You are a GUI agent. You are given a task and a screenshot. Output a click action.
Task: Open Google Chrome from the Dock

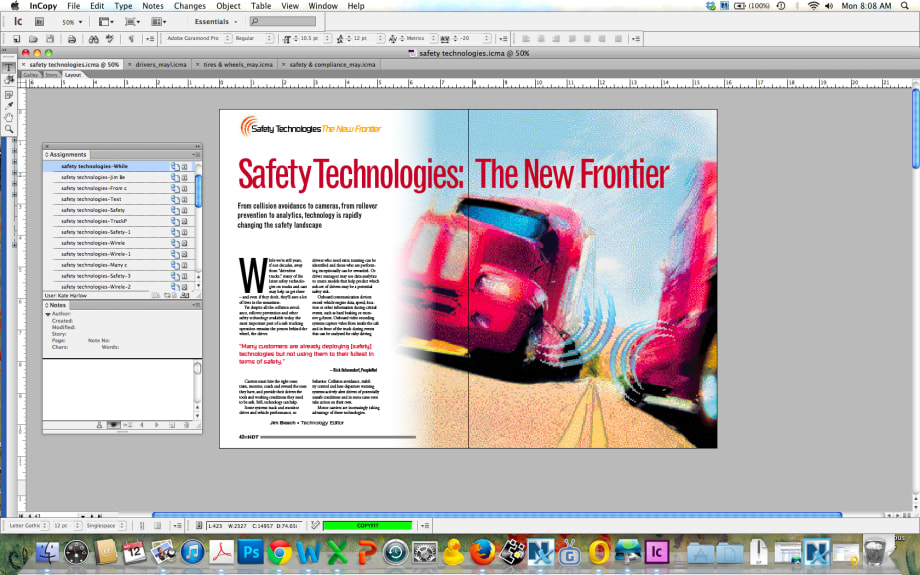pos(280,552)
